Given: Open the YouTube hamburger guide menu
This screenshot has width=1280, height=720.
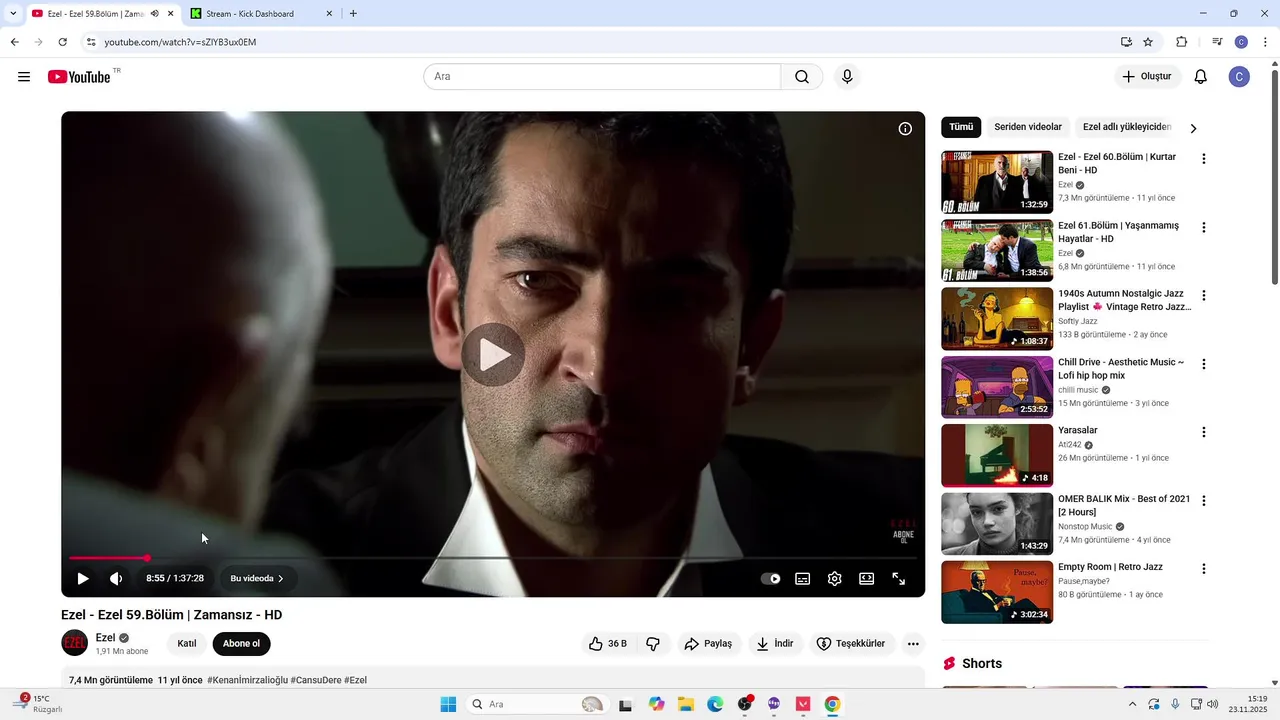Looking at the screenshot, I should click(24, 77).
